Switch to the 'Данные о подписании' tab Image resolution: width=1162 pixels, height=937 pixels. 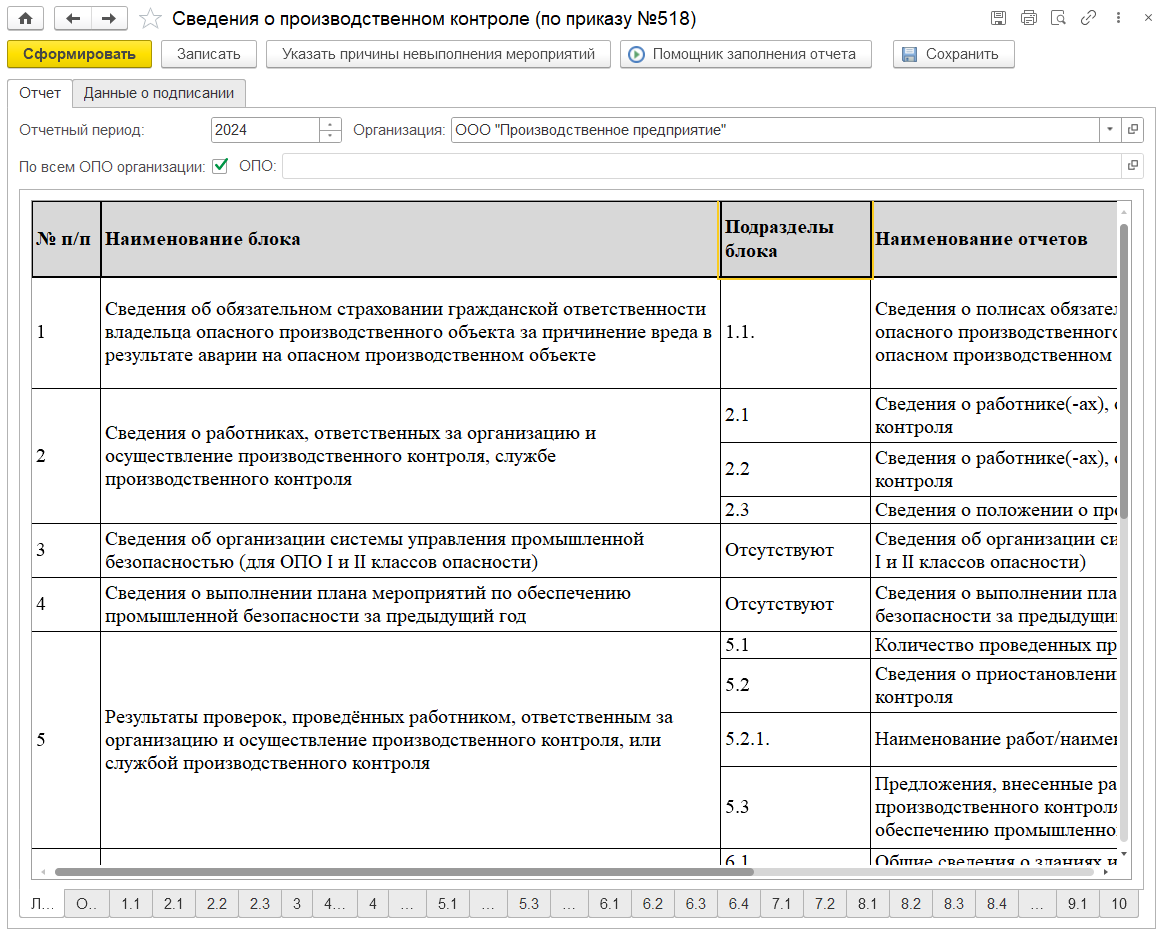pyautogui.click(x=159, y=93)
